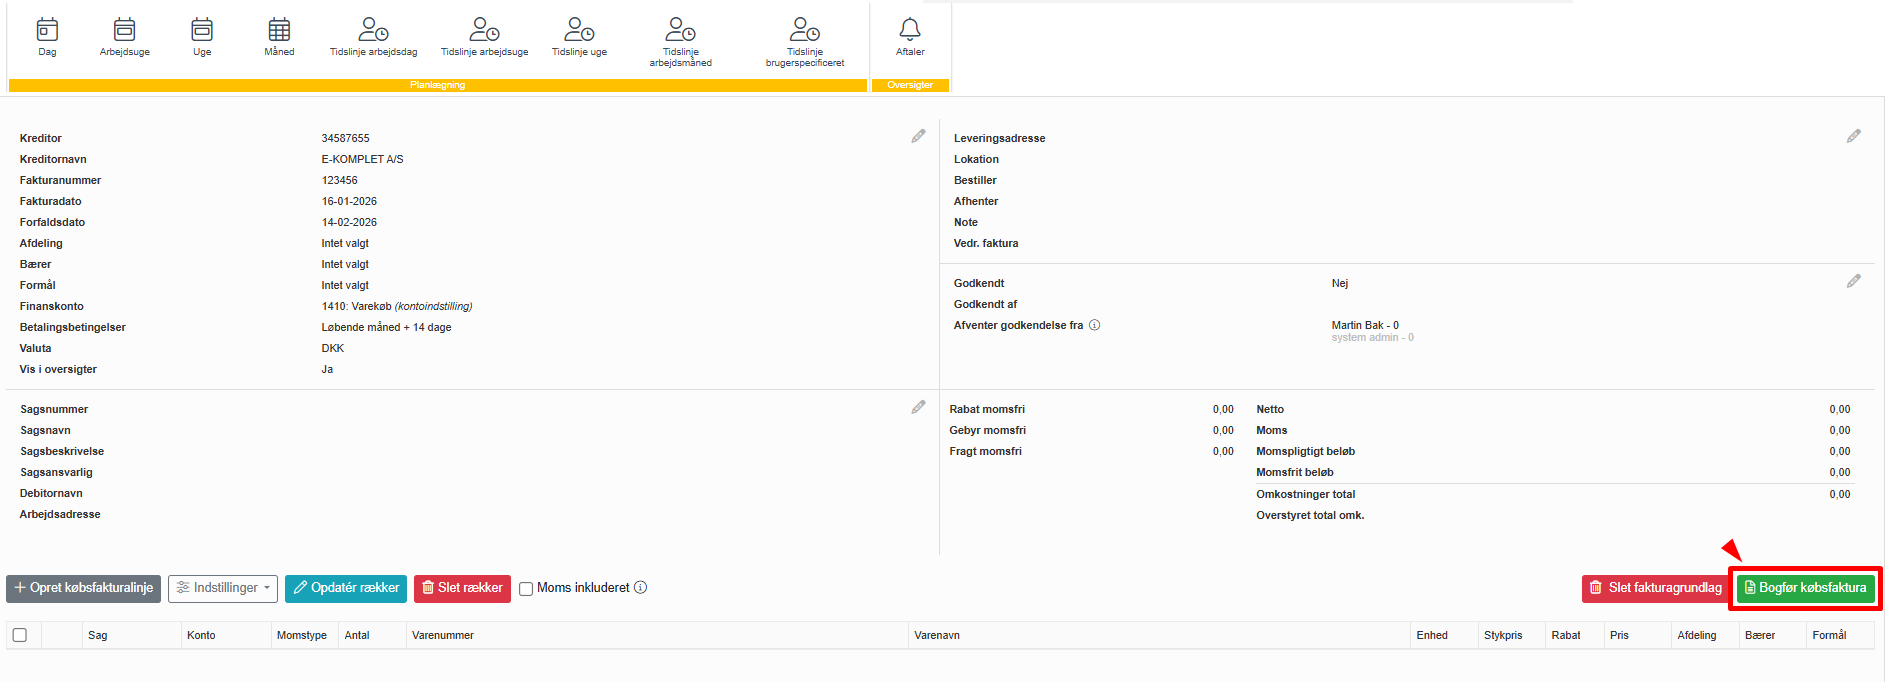Image resolution: width=1885 pixels, height=682 pixels.
Task: Open the Dag calendar view
Action: click(47, 37)
